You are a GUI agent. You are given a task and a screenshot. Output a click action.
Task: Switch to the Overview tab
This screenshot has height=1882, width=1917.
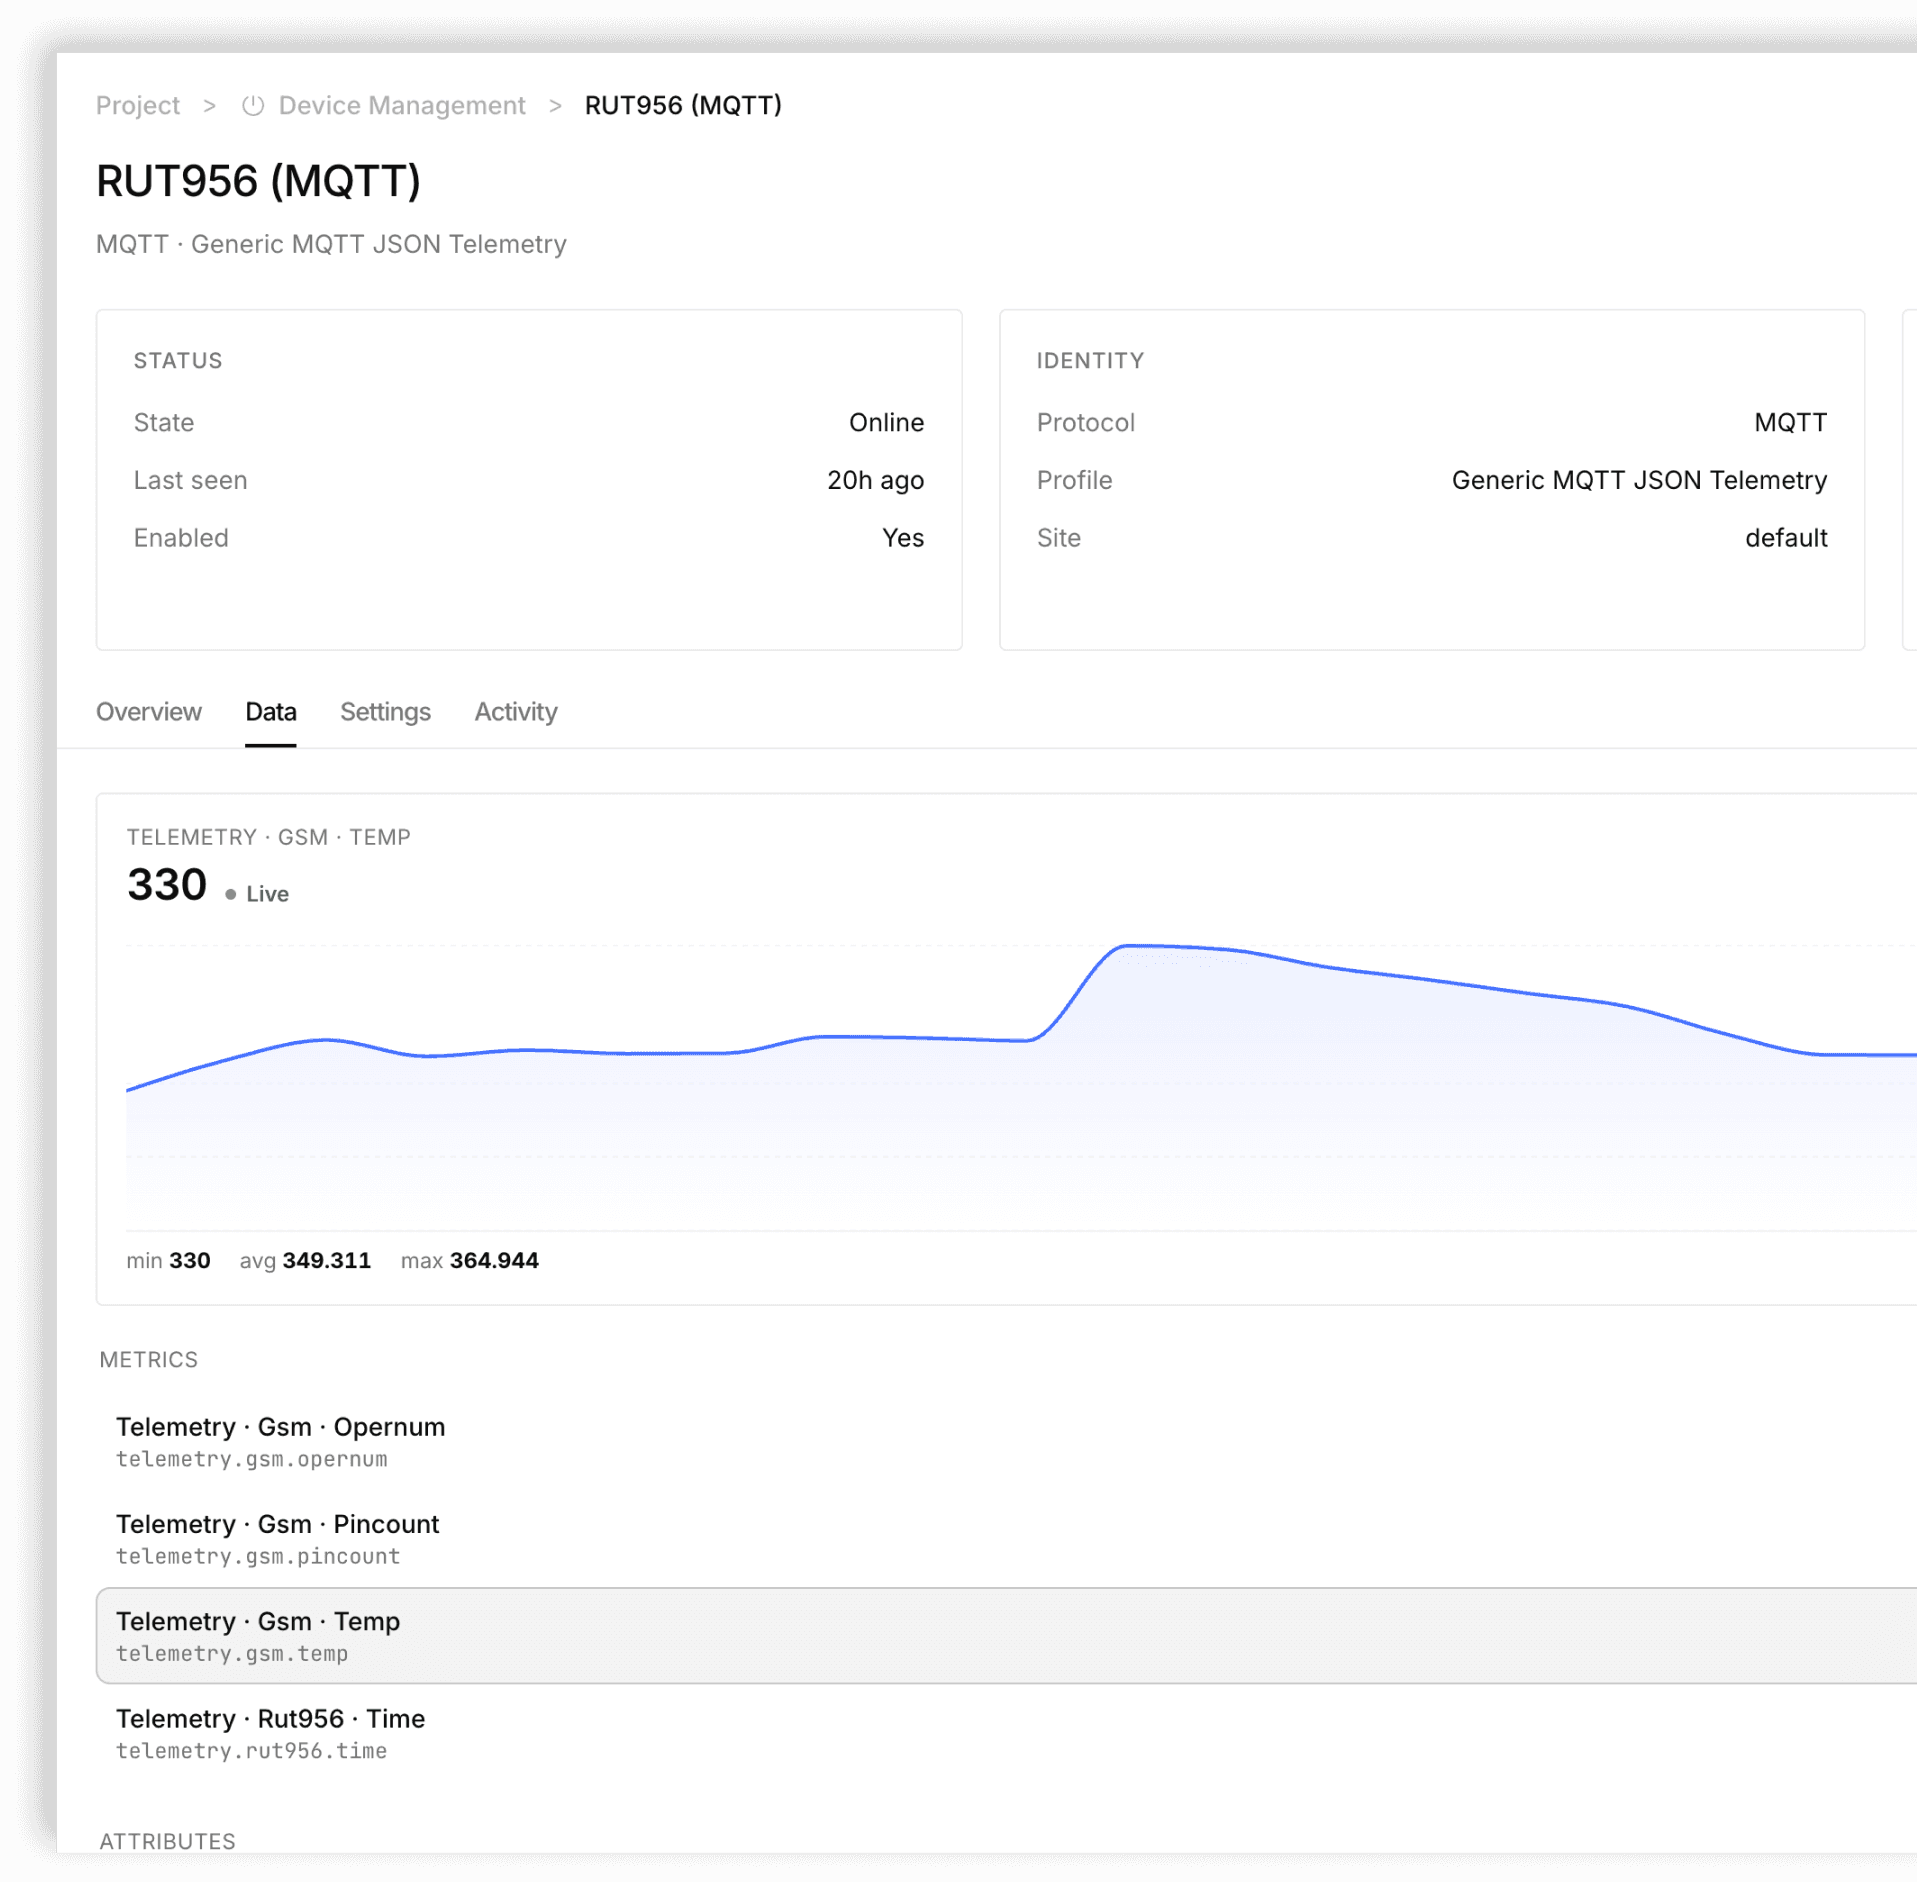[x=149, y=711]
